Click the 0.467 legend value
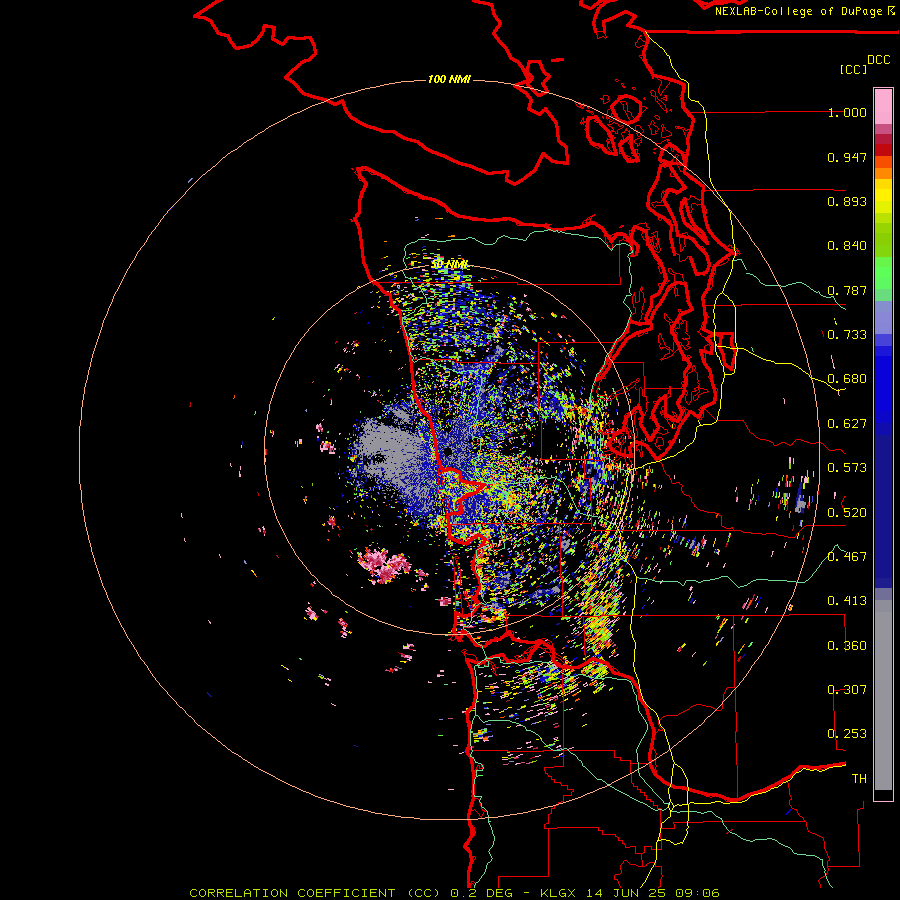Screen dimensions: 900x900 pos(847,556)
